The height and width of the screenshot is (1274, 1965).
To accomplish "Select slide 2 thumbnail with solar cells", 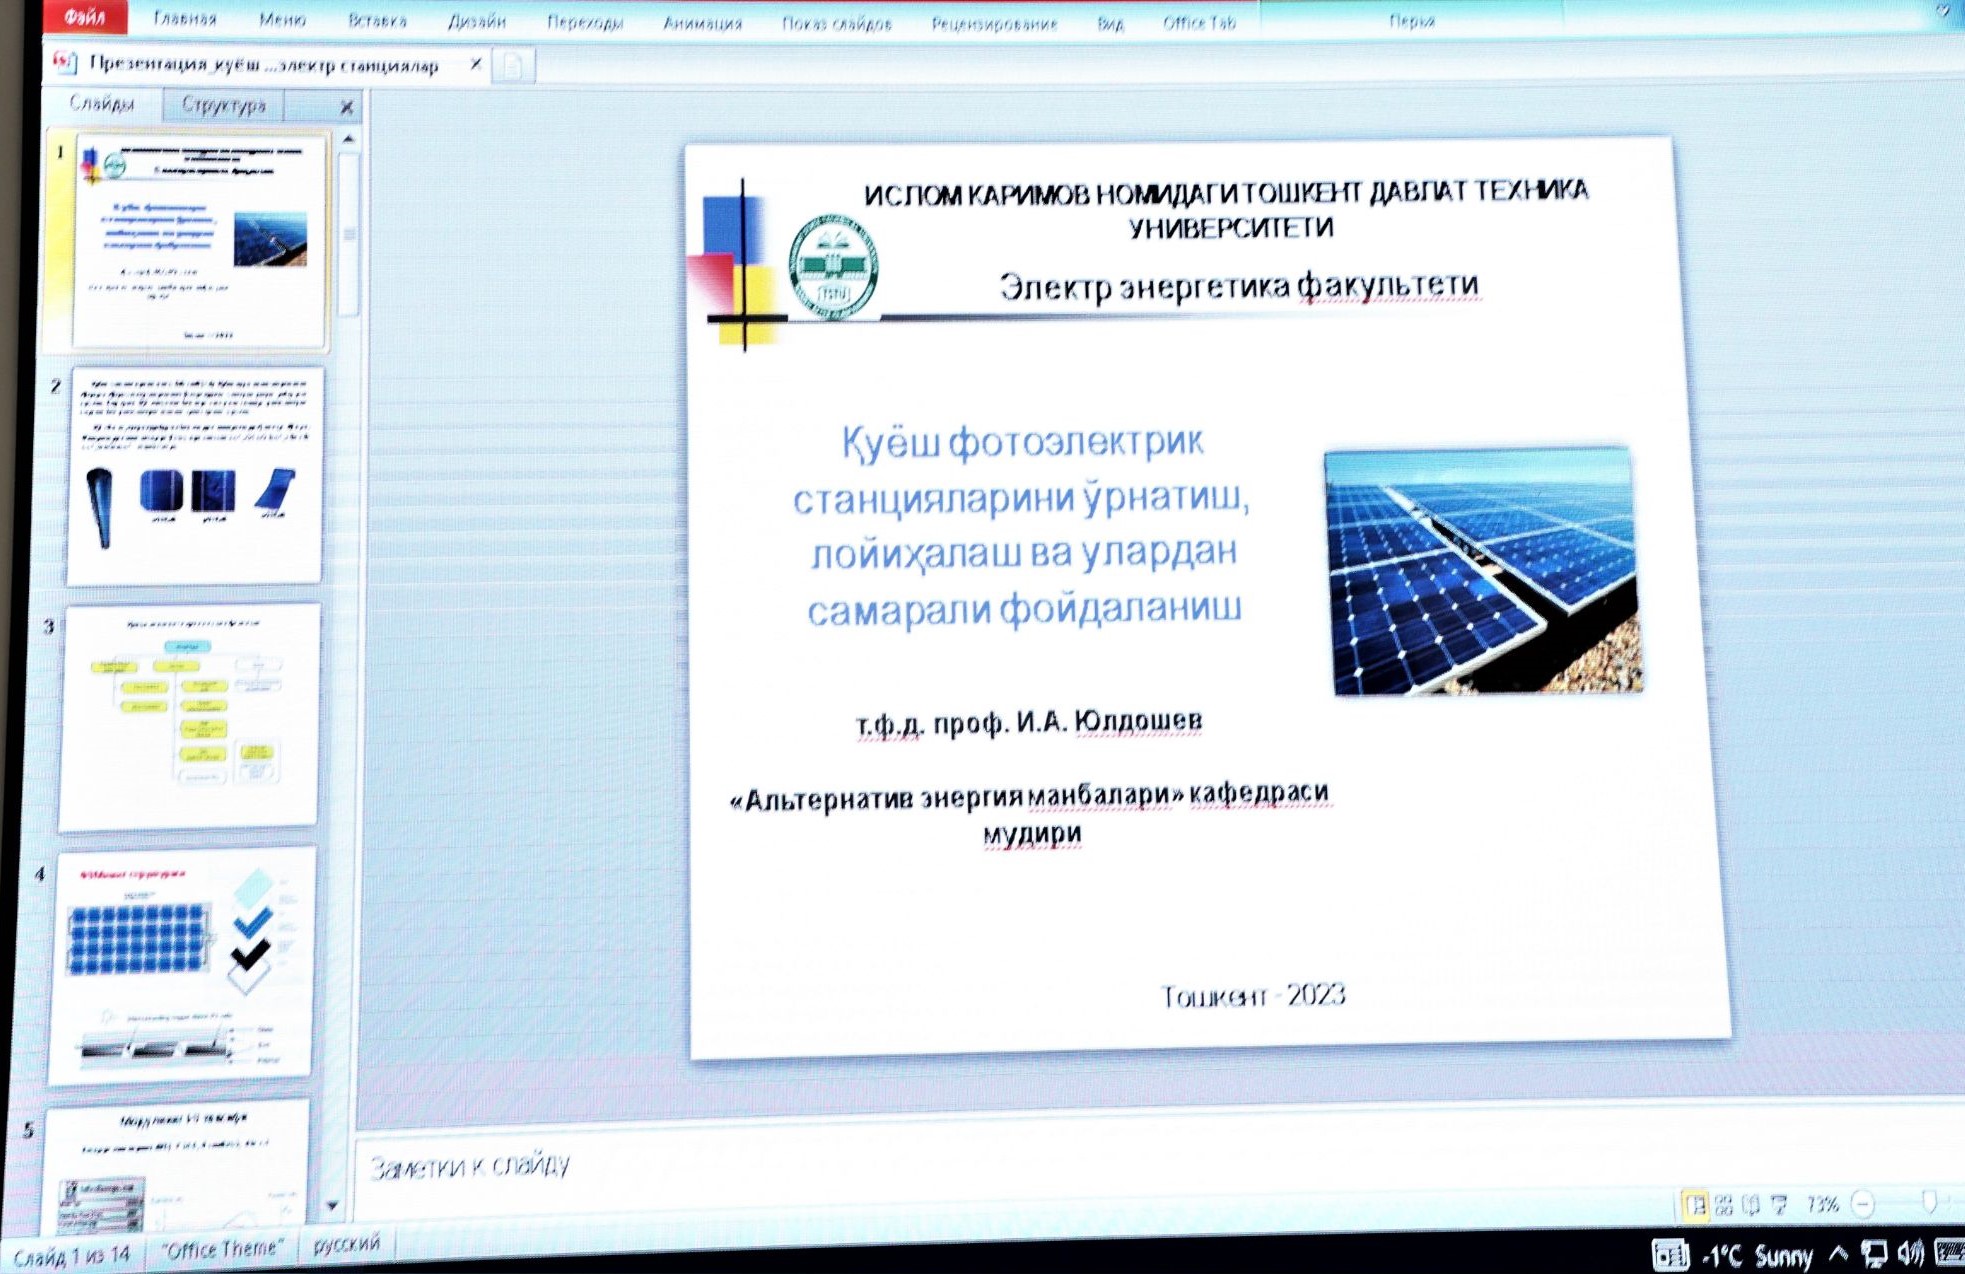I will pos(194,476).
